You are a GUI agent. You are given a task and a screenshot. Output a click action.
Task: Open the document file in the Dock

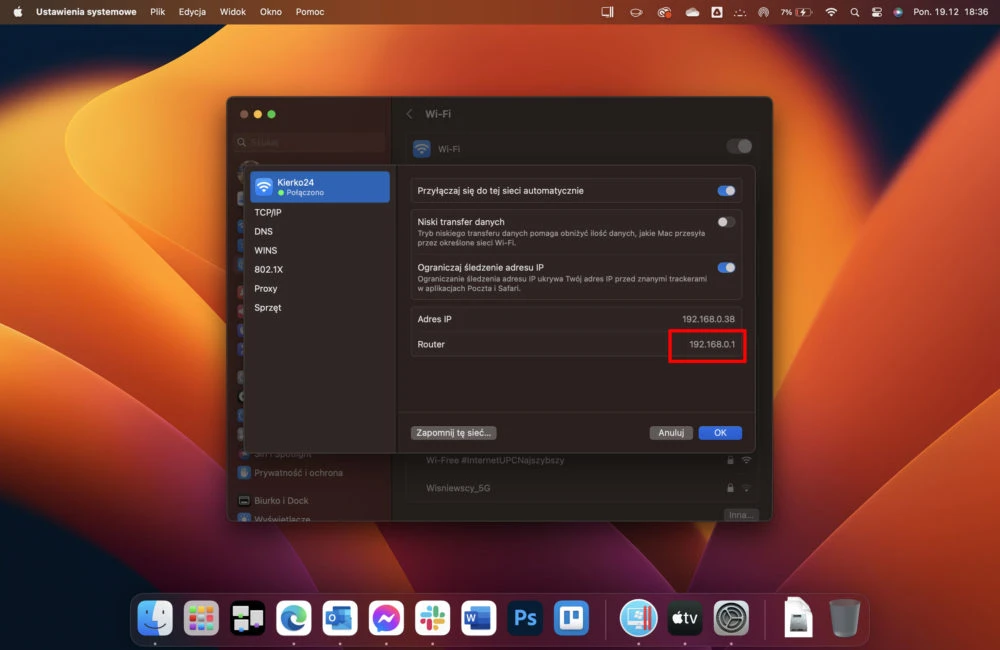point(798,617)
